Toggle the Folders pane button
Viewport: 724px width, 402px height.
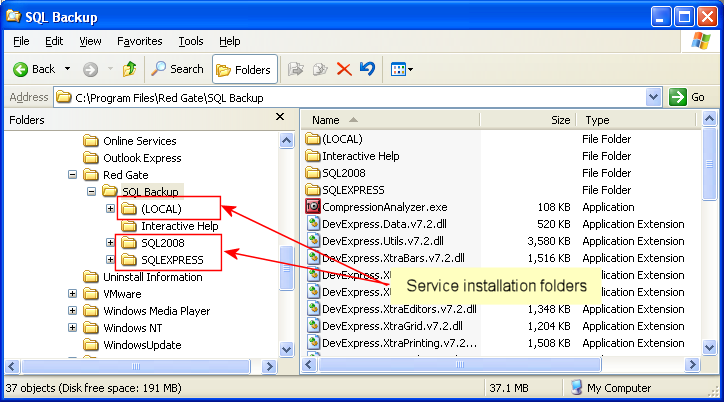[x=243, y=69]
